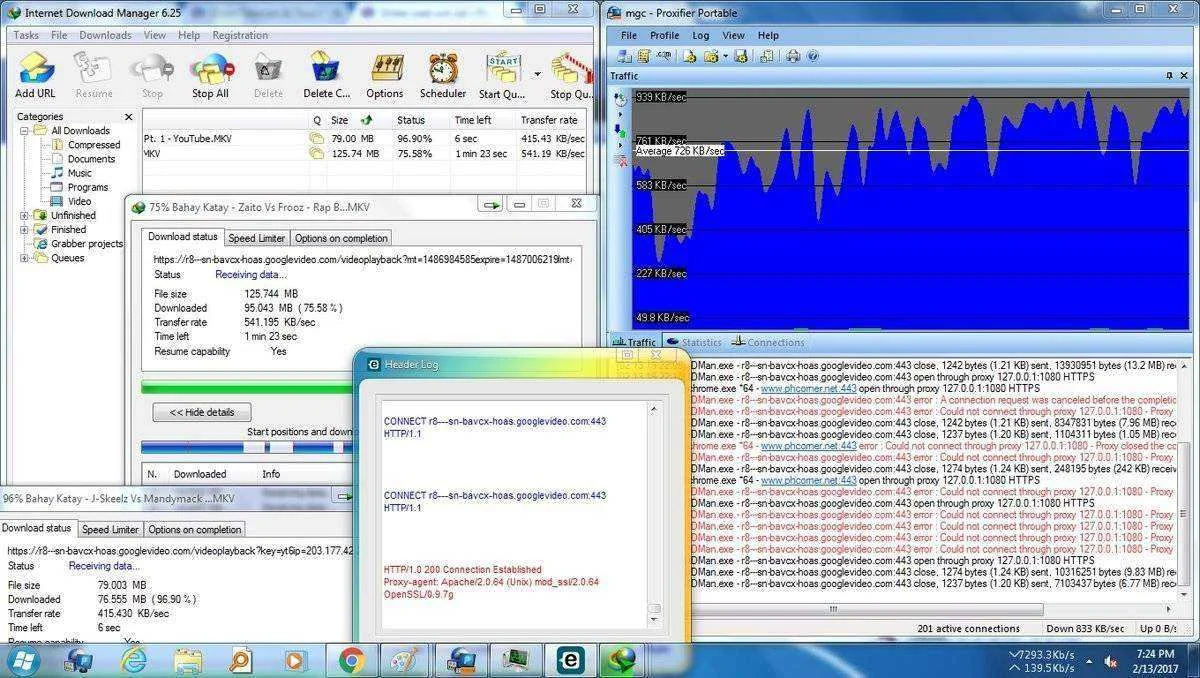The image size is (1200, 678).
Task: Open IDM Tasks menu
Action: [26, 35]
